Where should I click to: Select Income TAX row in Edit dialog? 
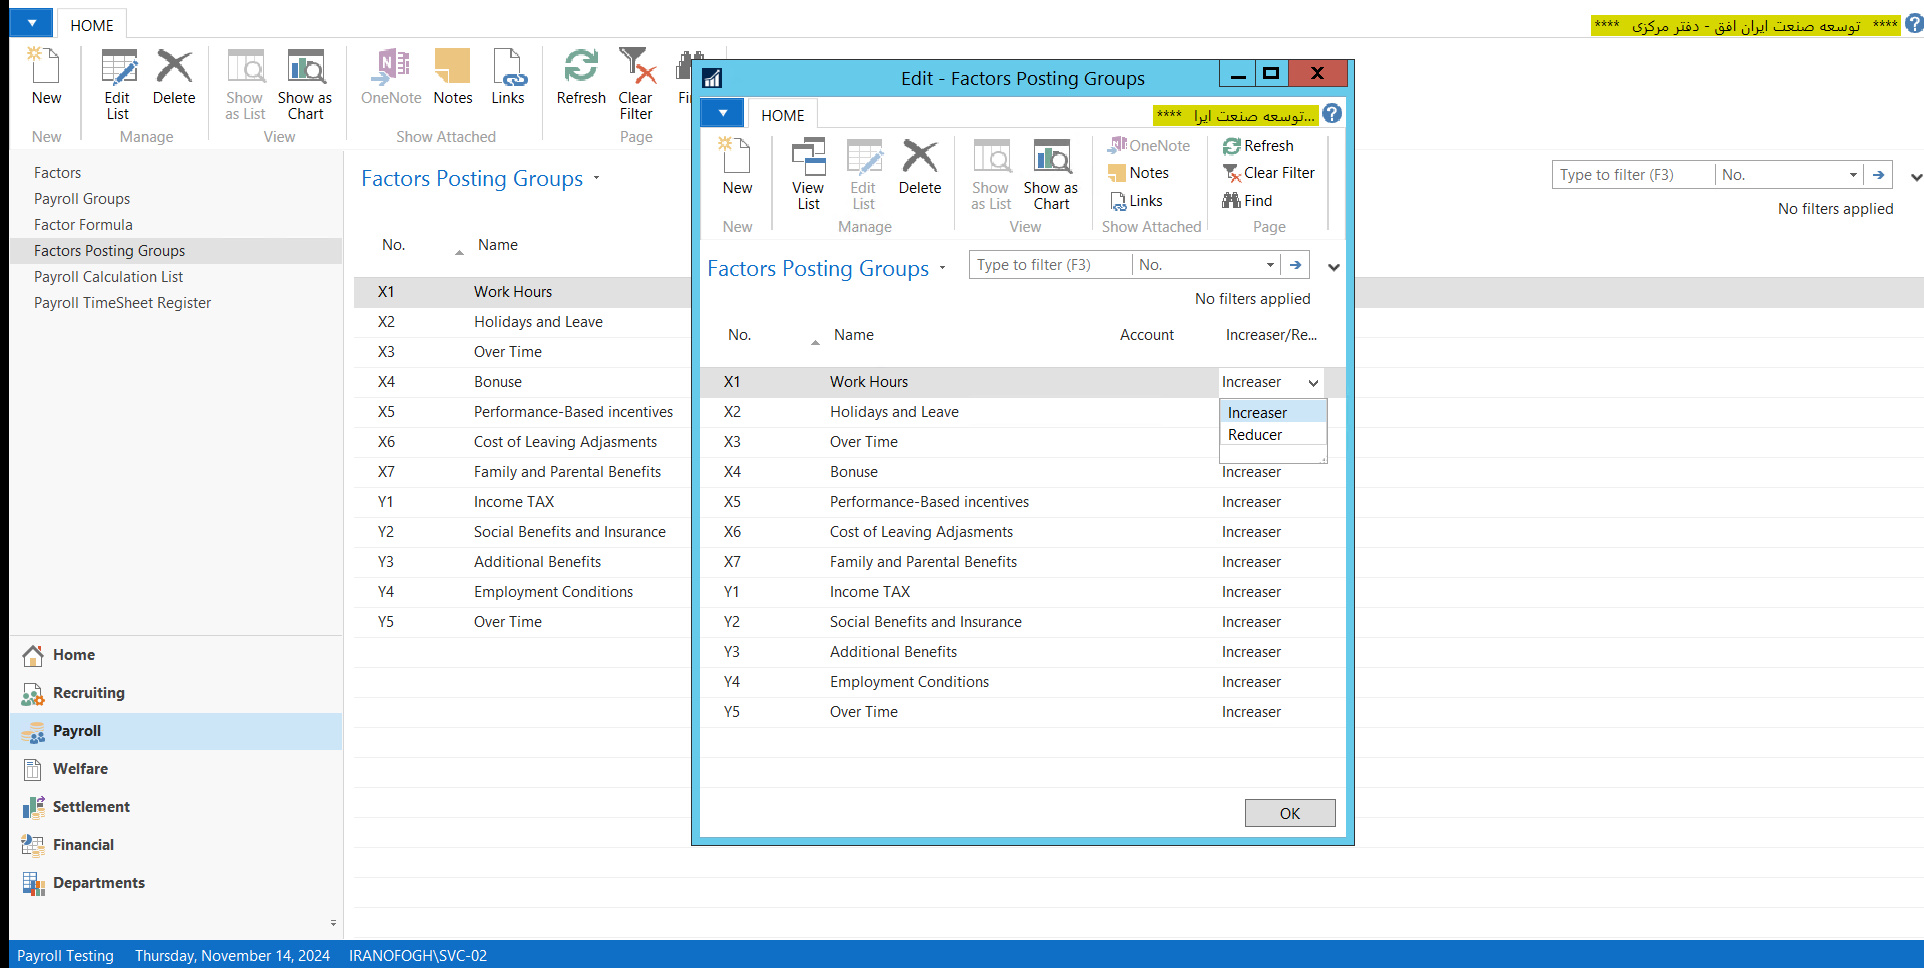tap(1022, 592)
